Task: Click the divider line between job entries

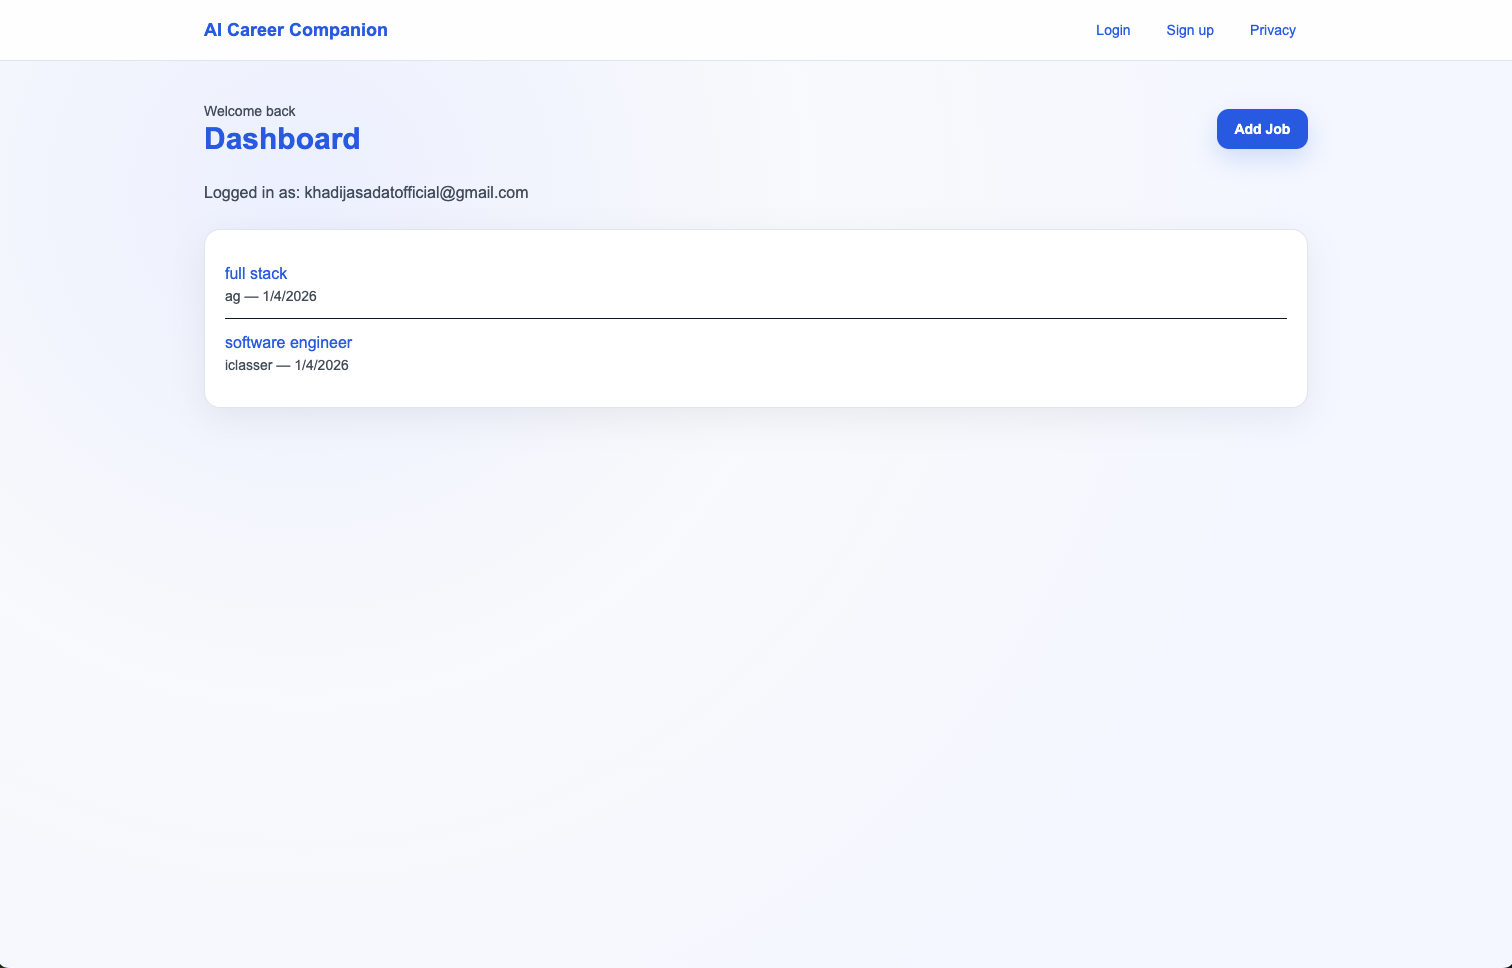Action: [755, 318]
